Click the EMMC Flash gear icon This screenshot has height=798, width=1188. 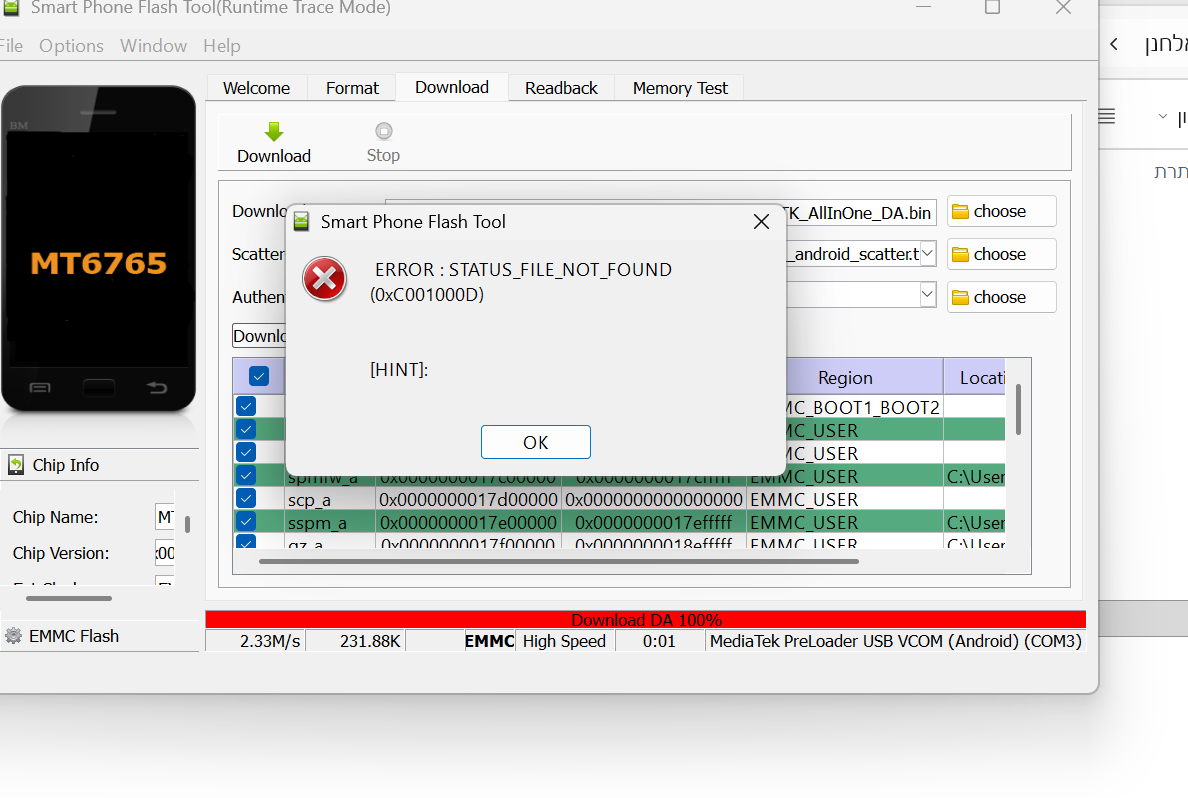click(14, 636)
